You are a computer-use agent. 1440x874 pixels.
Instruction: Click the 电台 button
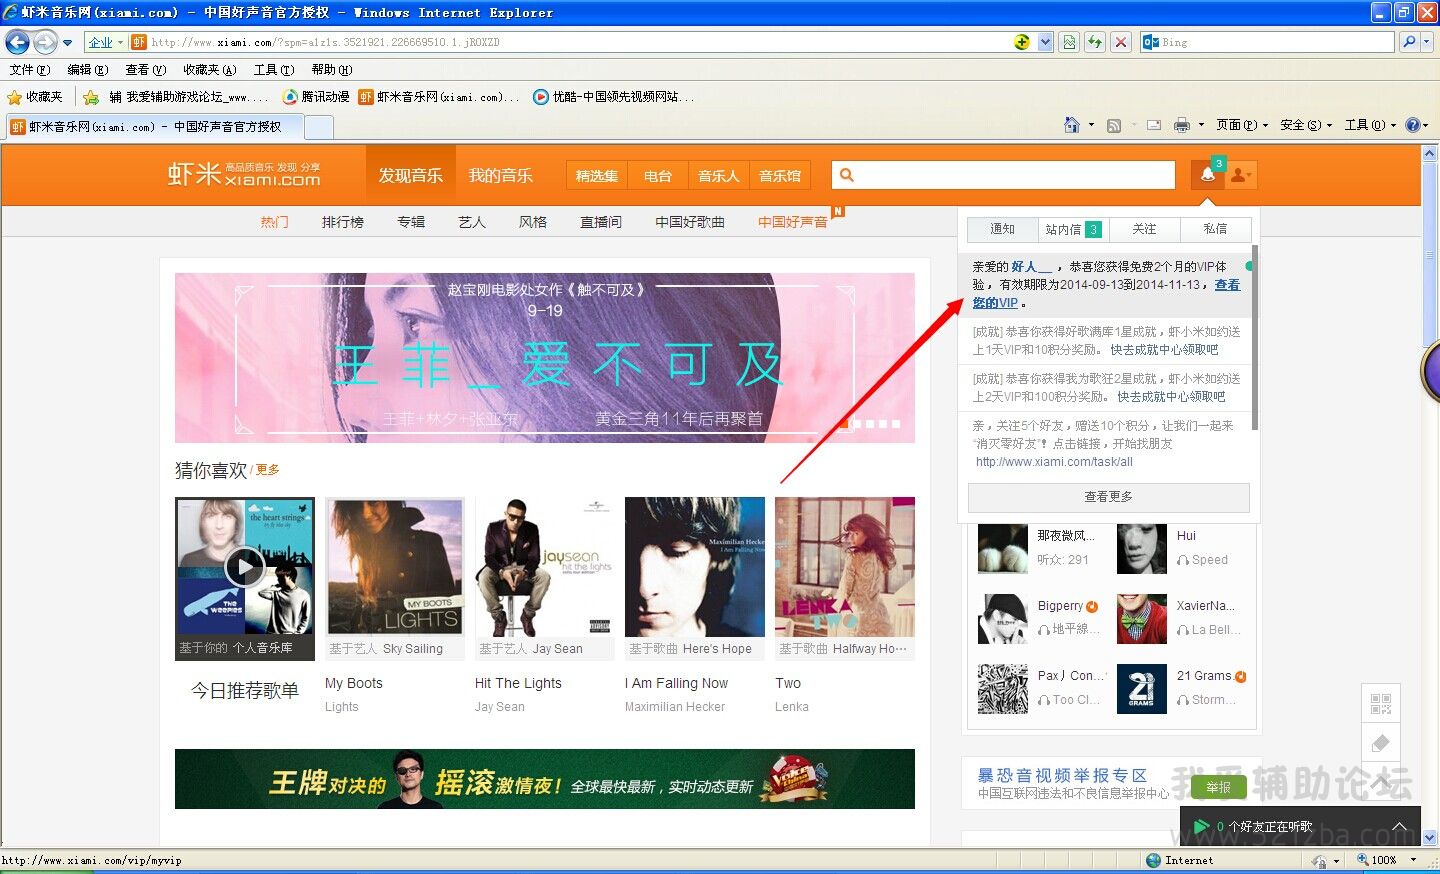coord(658,175)
